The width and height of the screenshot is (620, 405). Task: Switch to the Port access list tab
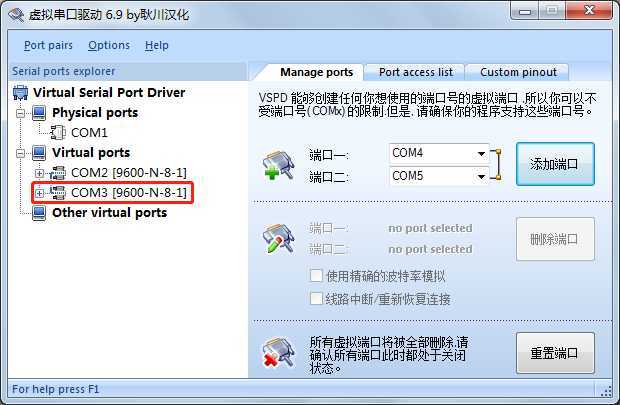(x=416, y=72)
